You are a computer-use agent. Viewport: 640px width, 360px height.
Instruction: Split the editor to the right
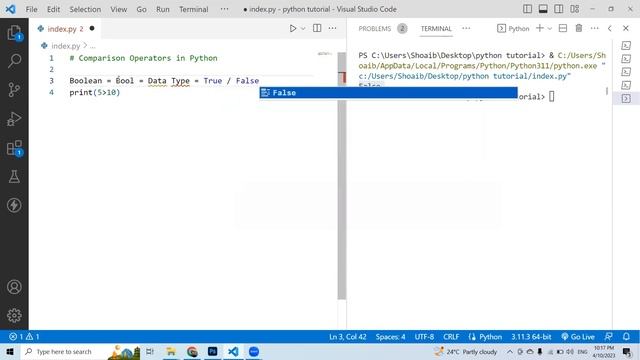tap(317, 28)
